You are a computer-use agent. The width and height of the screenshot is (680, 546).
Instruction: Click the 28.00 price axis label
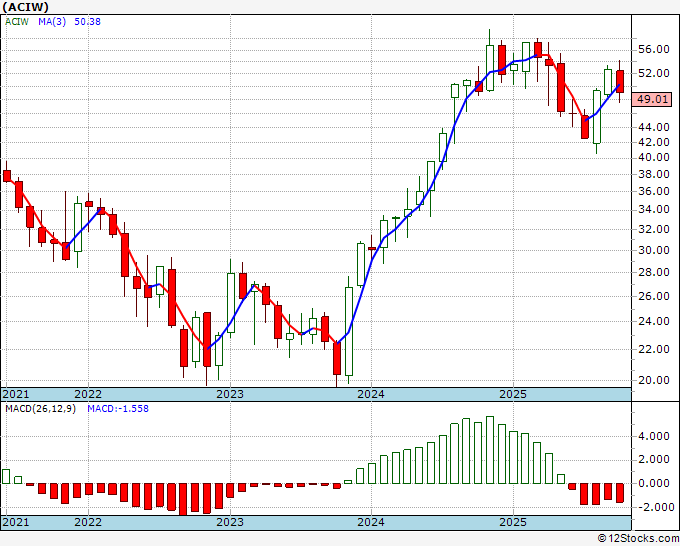654,272
